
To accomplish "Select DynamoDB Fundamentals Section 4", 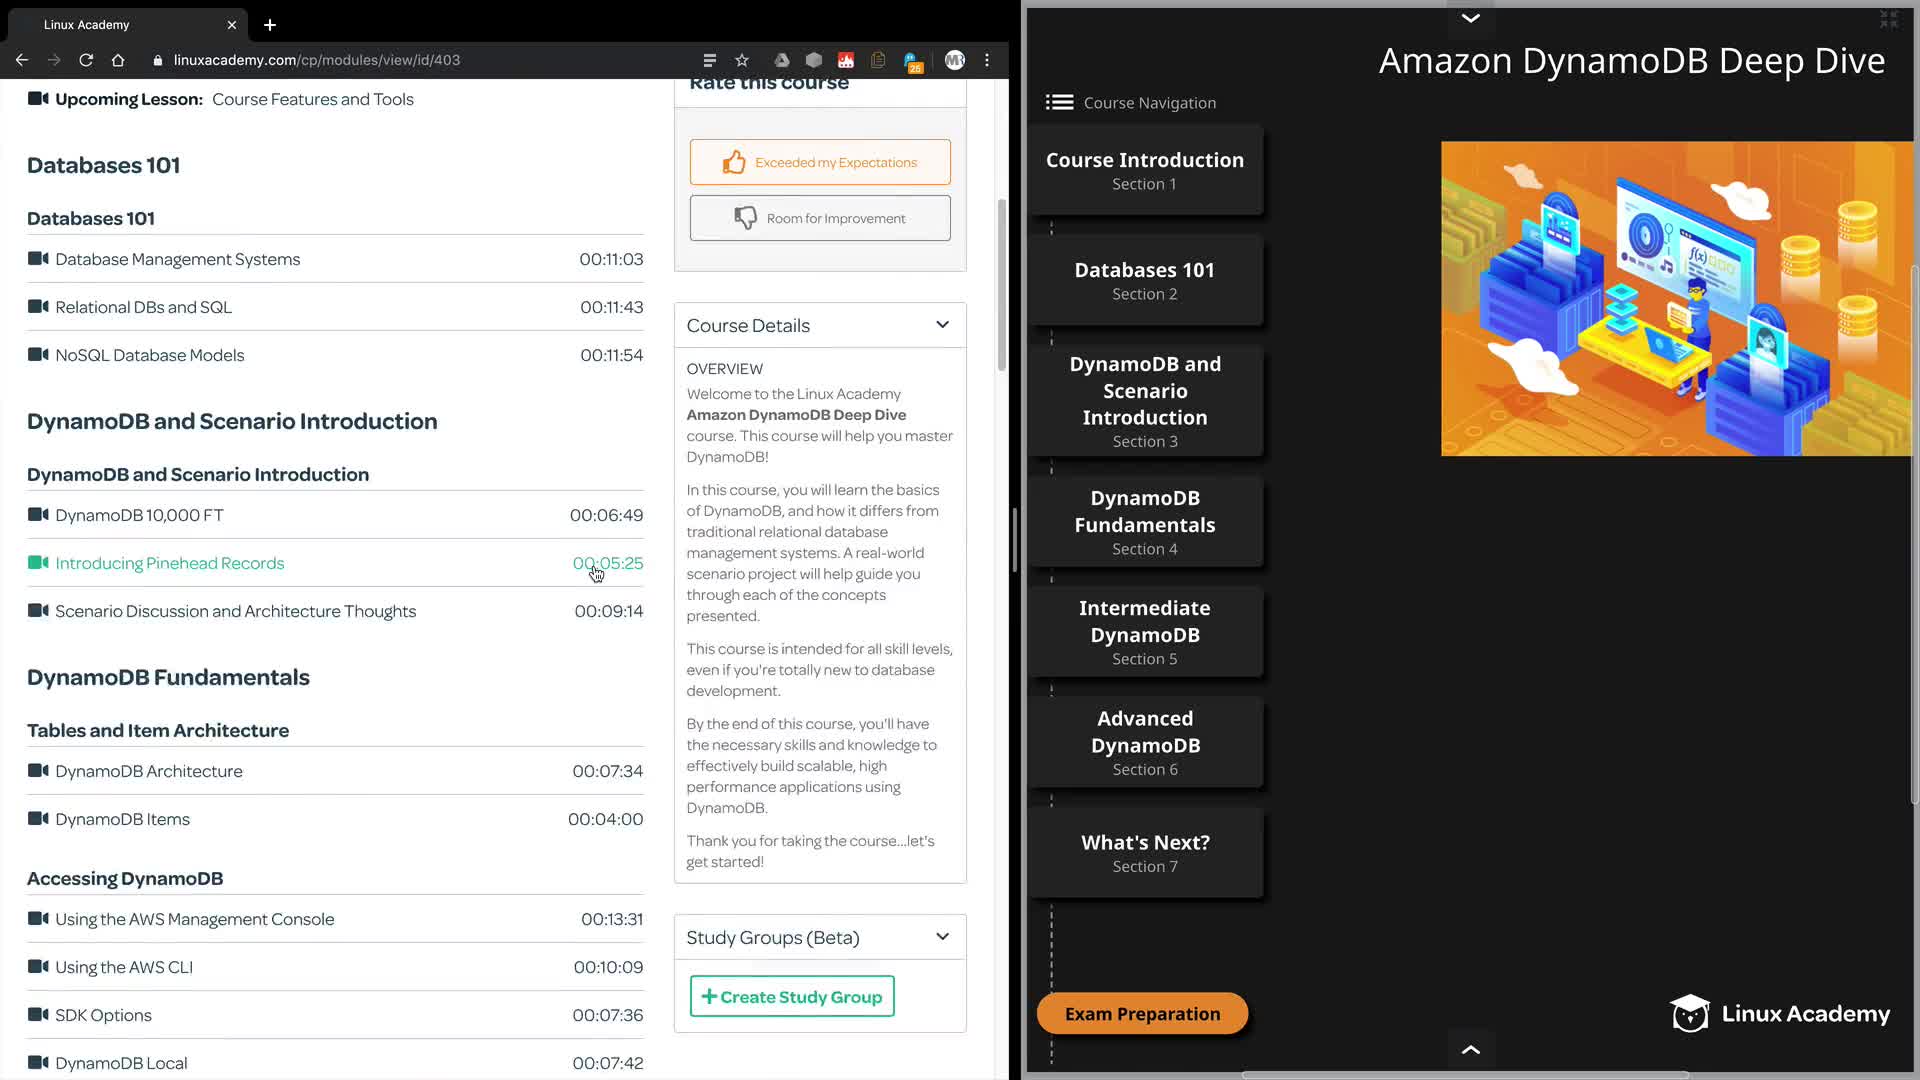I will [x=1144, y=522].
